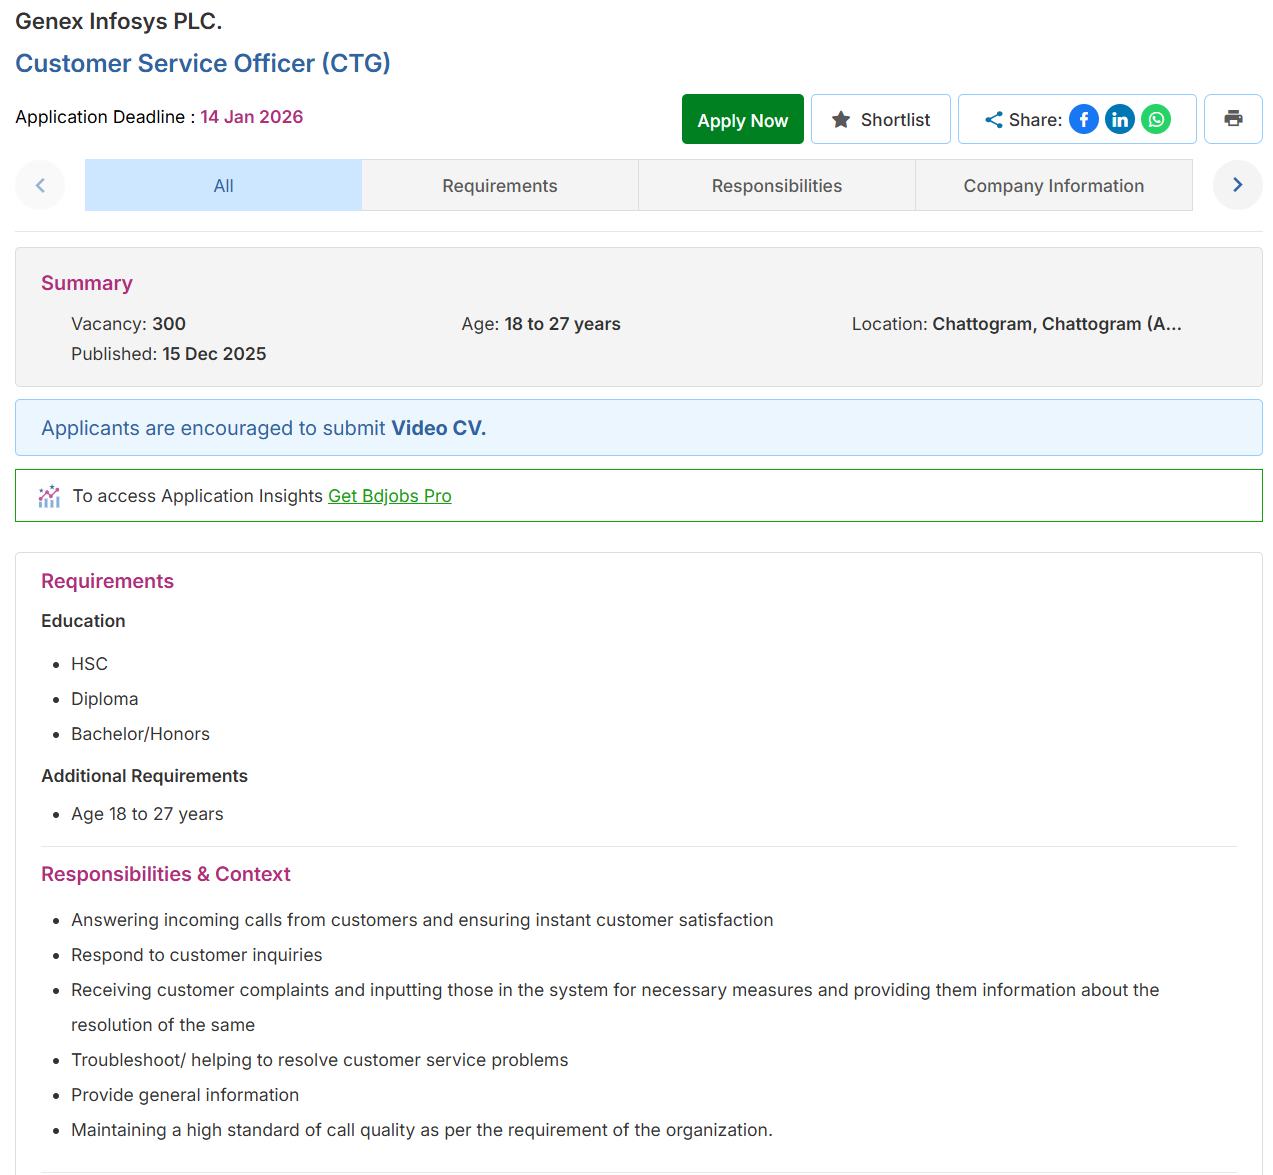Viewport: 1273px width, 1175px height.
Task: Click the left chevron on the tab bar
Action: 39,185
